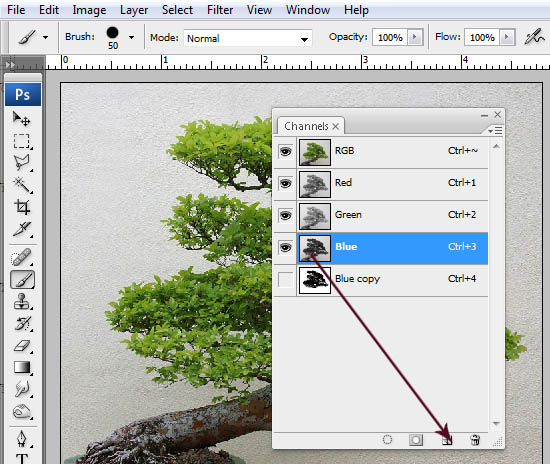
Task: Open the Filter menu
Action: coord(220,10)
